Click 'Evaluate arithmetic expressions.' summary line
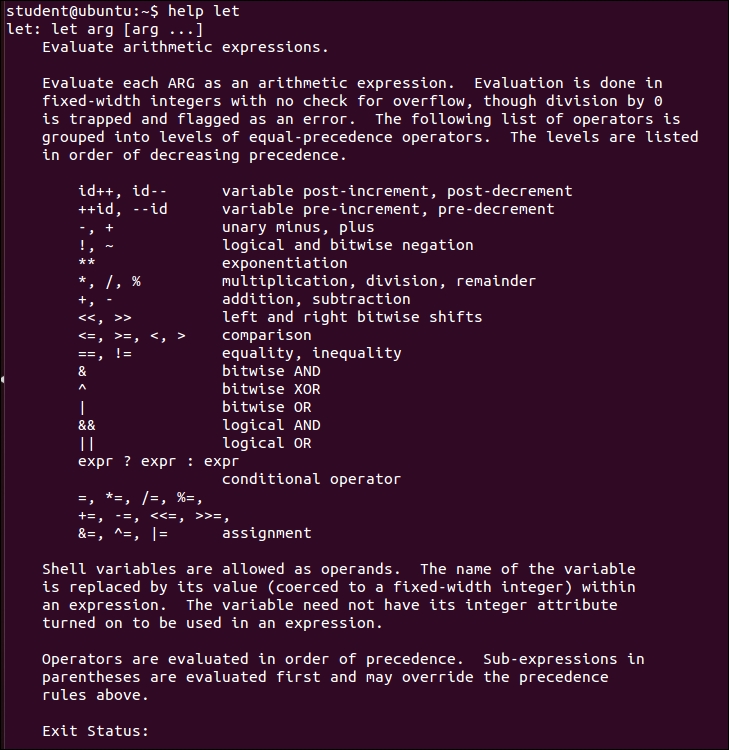 185,47
